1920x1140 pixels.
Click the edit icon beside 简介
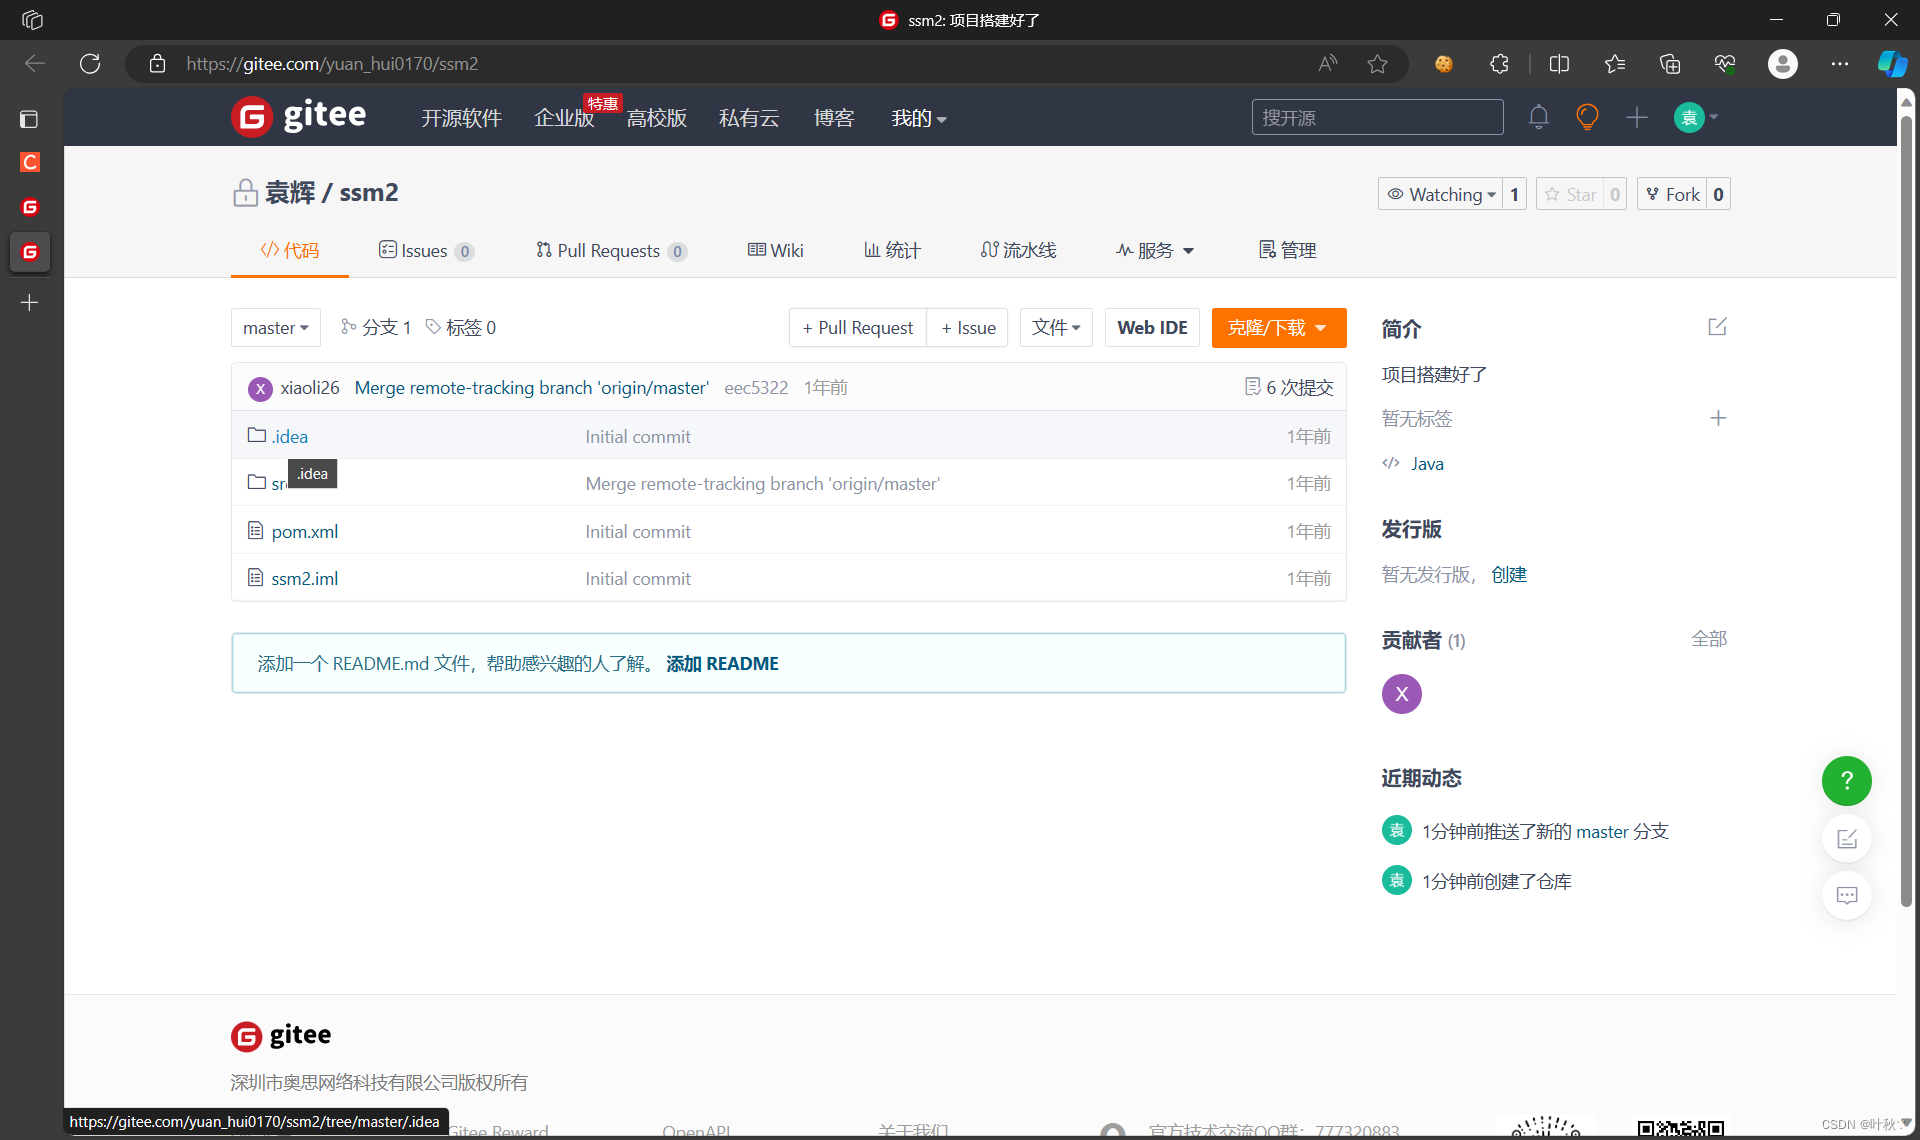(x=1717, y=327)
